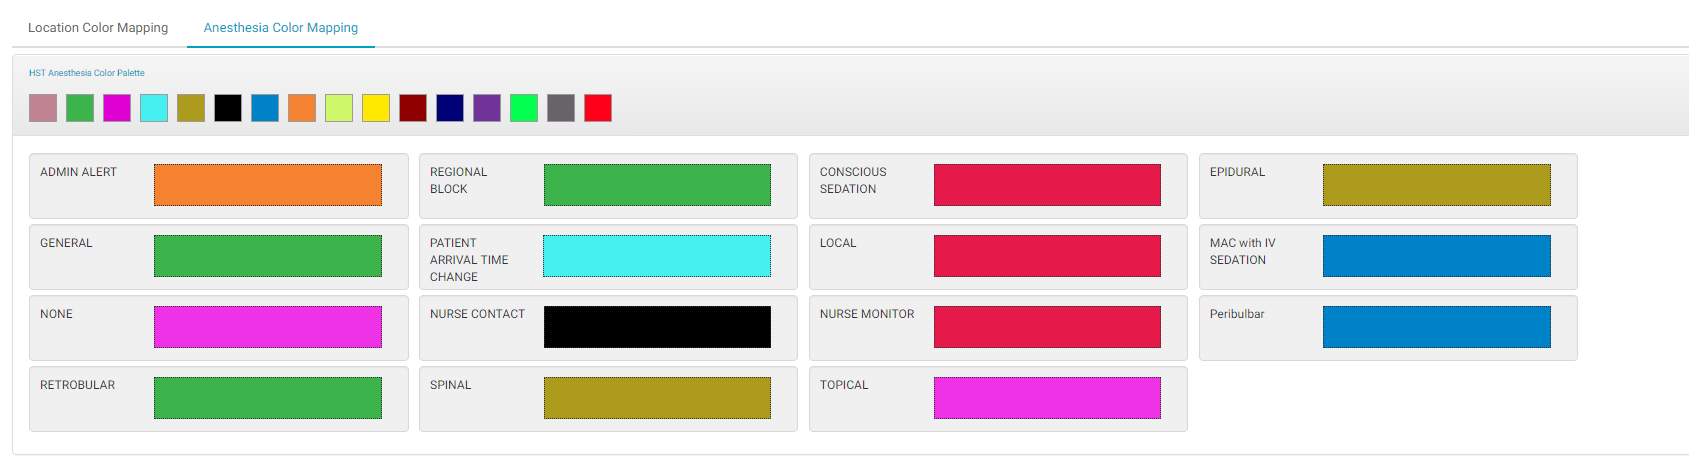Pick the cyan palette swatch
The height and width of the screenshot is (463, 1689).
click(x=154, y=108)
